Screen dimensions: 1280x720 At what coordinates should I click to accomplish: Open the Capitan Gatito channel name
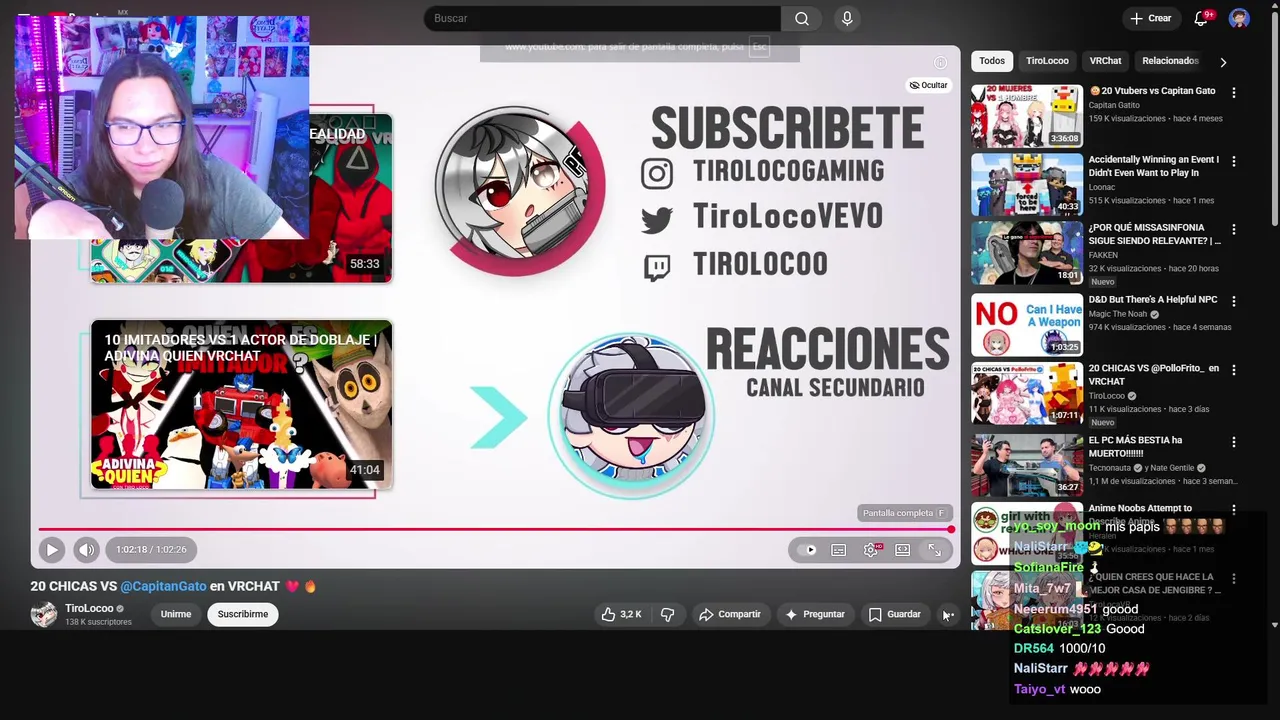tap(1114, 105)
